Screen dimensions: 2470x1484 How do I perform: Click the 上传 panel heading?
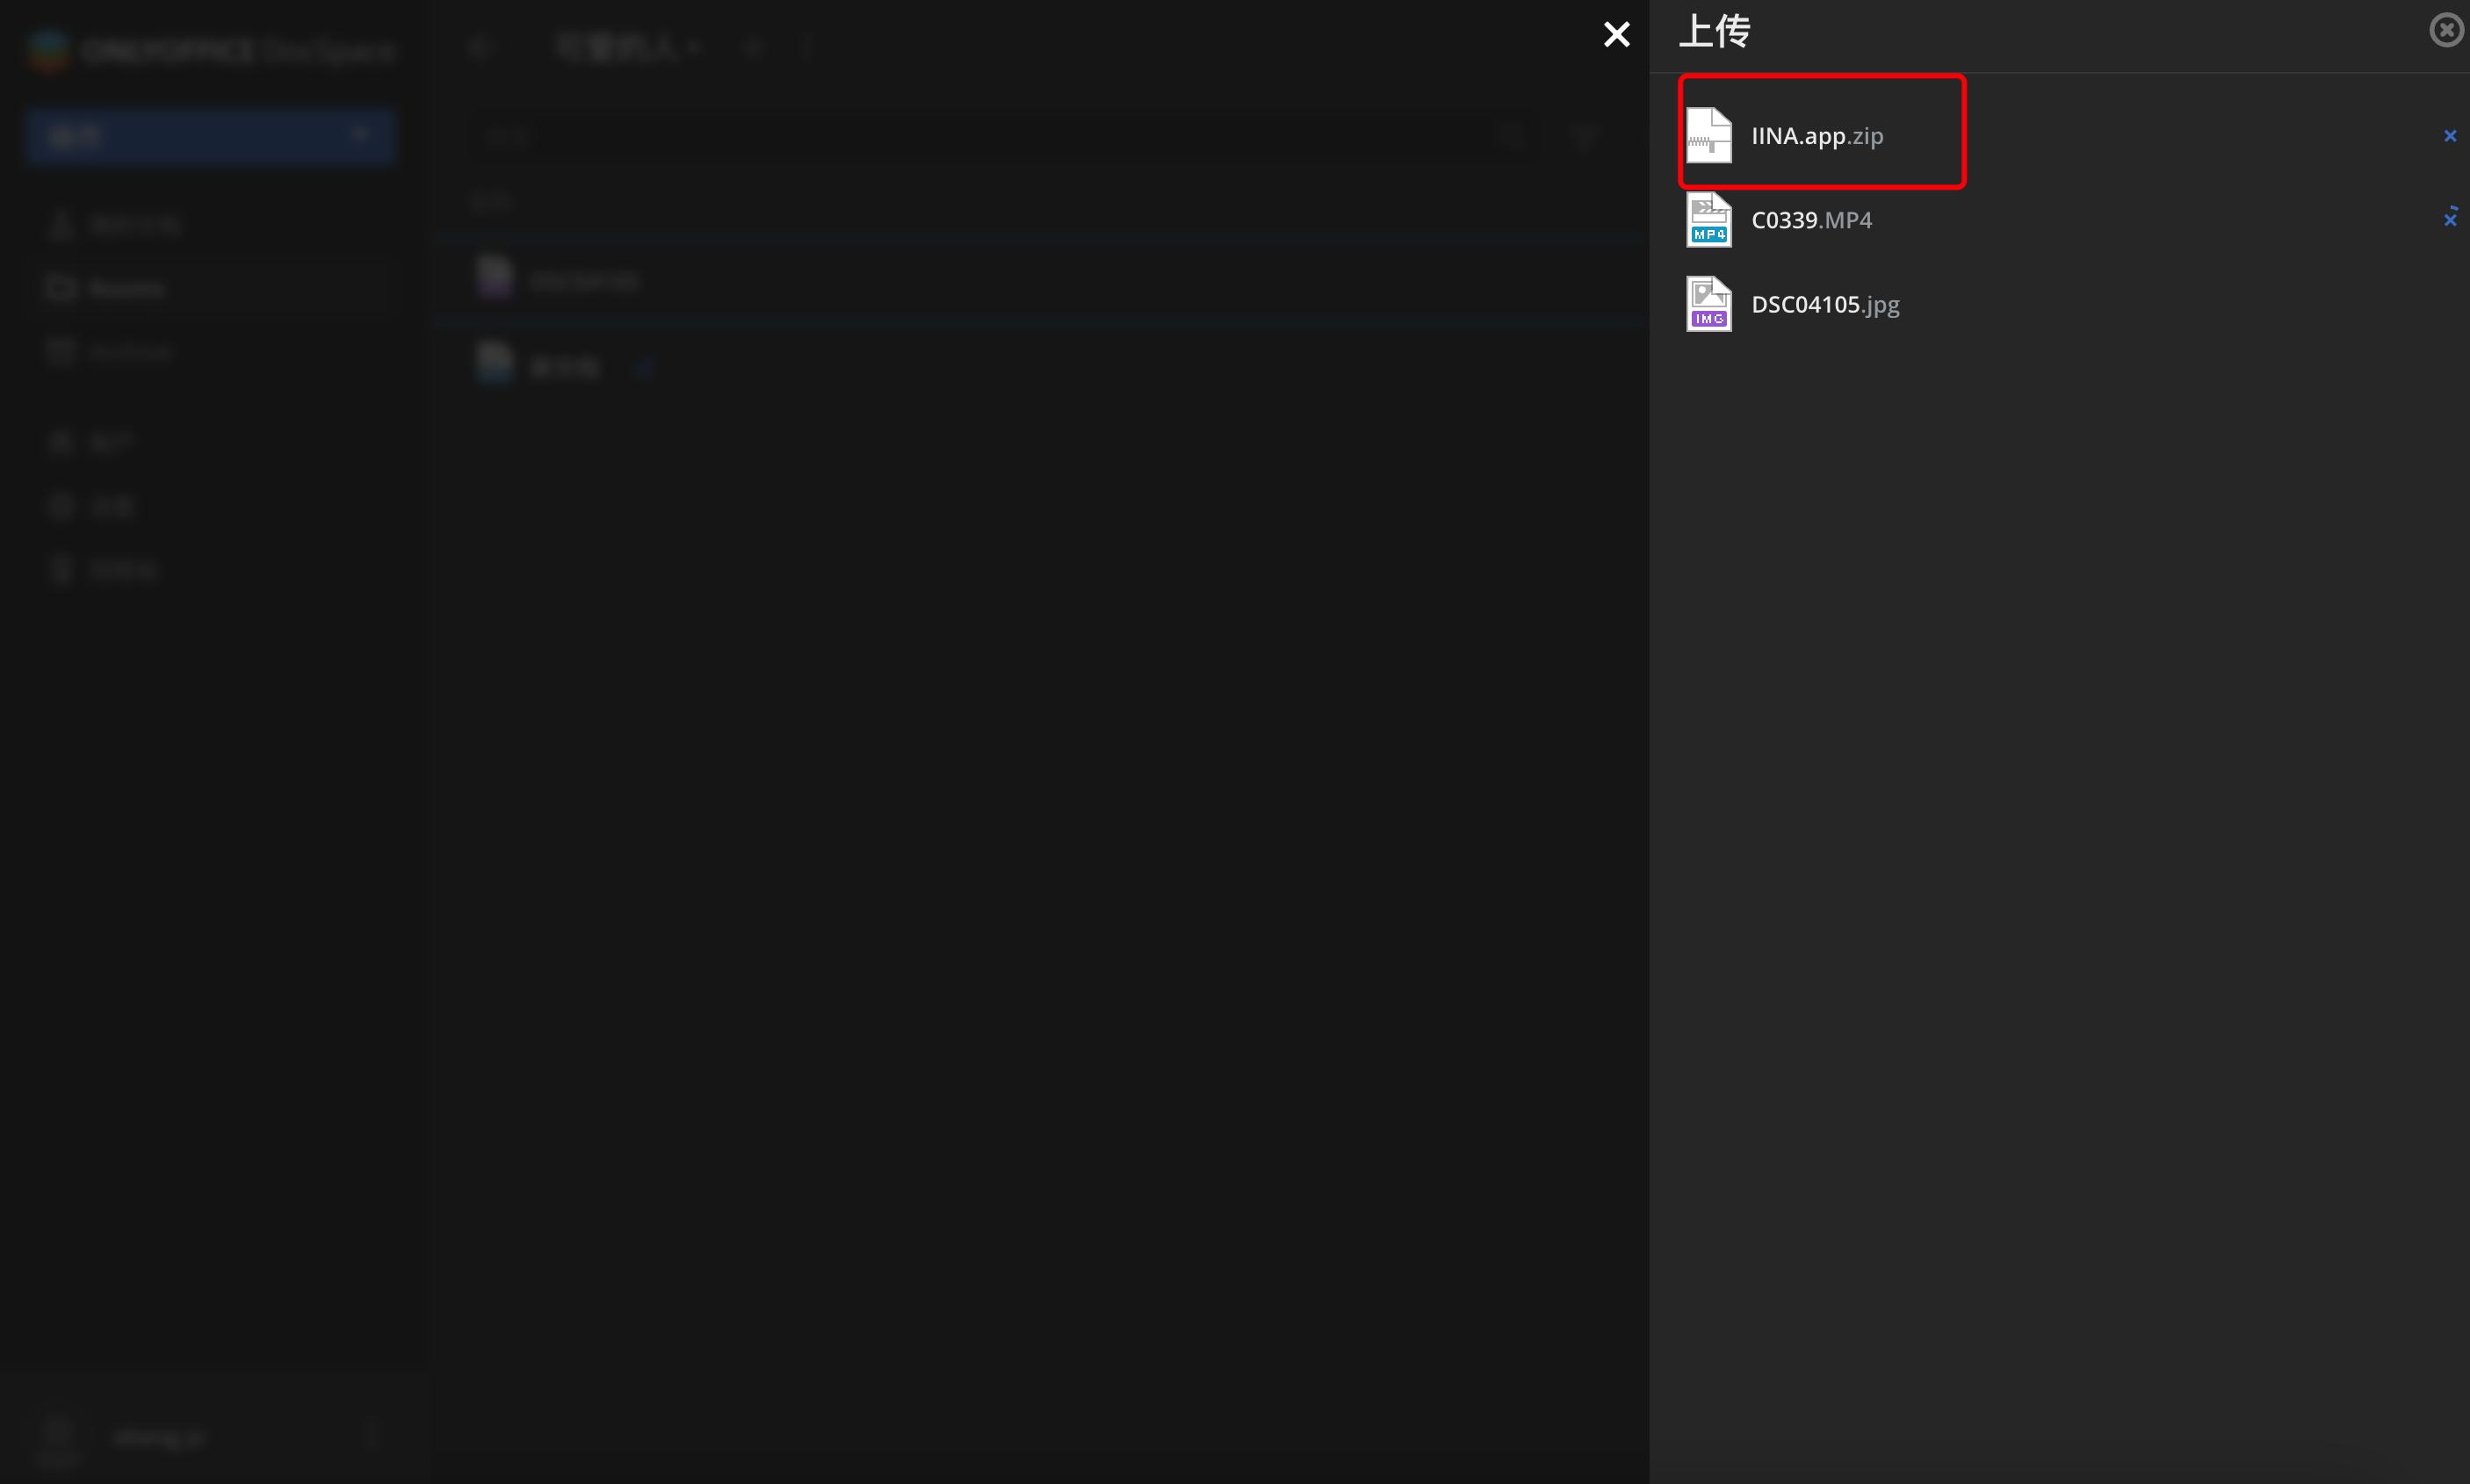coord(1714,32)
